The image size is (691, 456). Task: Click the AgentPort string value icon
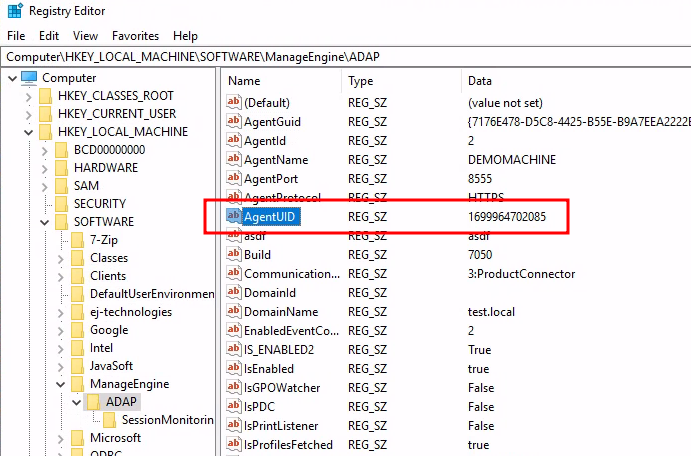pyautogui.click(x=234, y=178)
